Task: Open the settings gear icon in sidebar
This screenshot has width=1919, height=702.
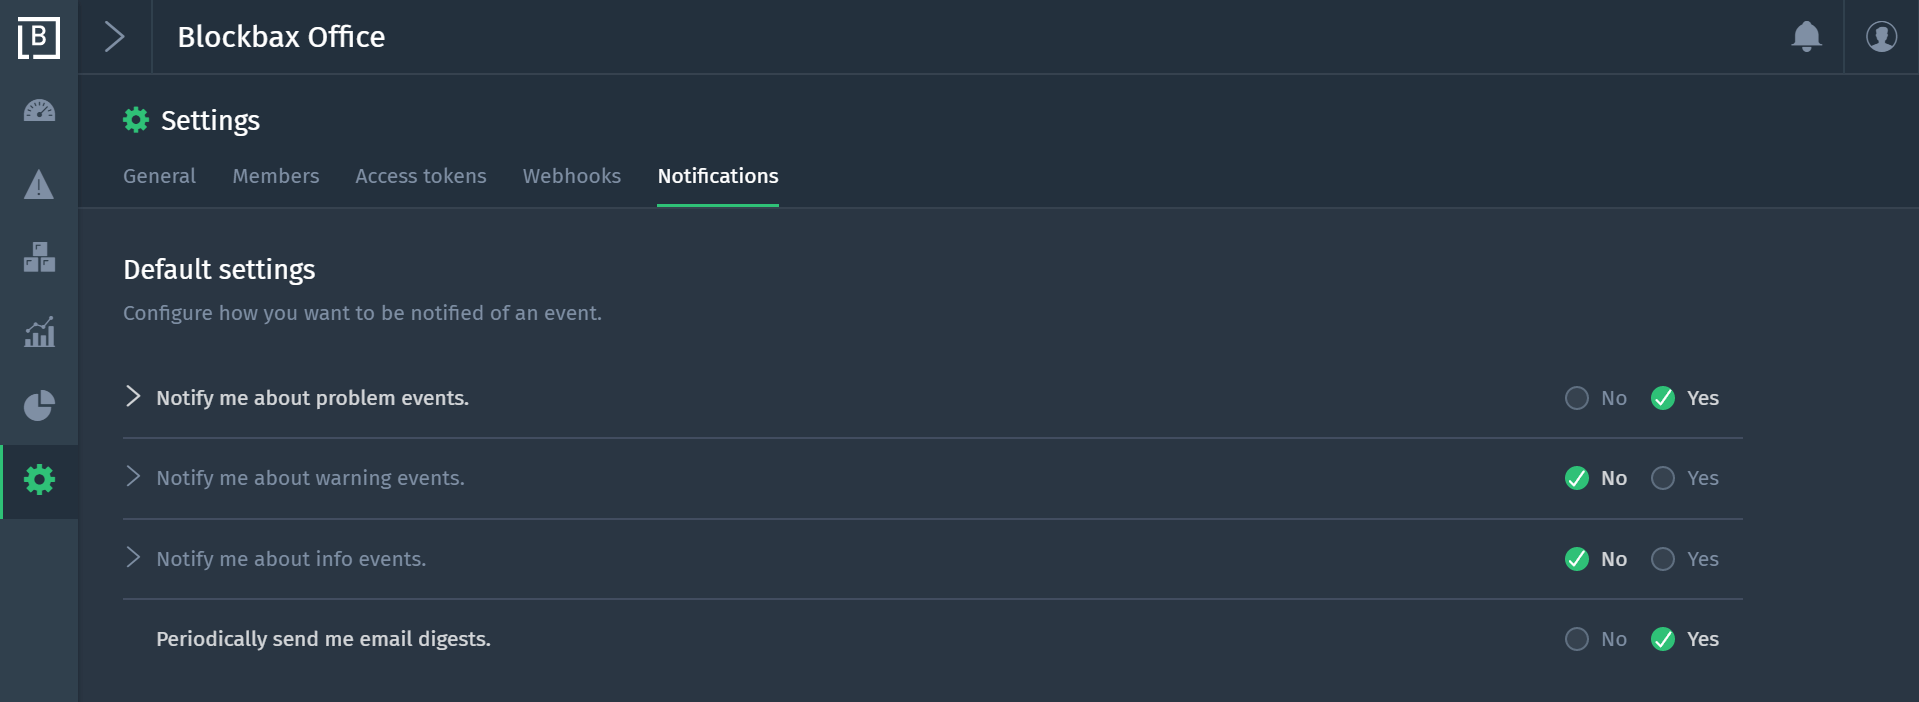Action: [x=39, y=480]
